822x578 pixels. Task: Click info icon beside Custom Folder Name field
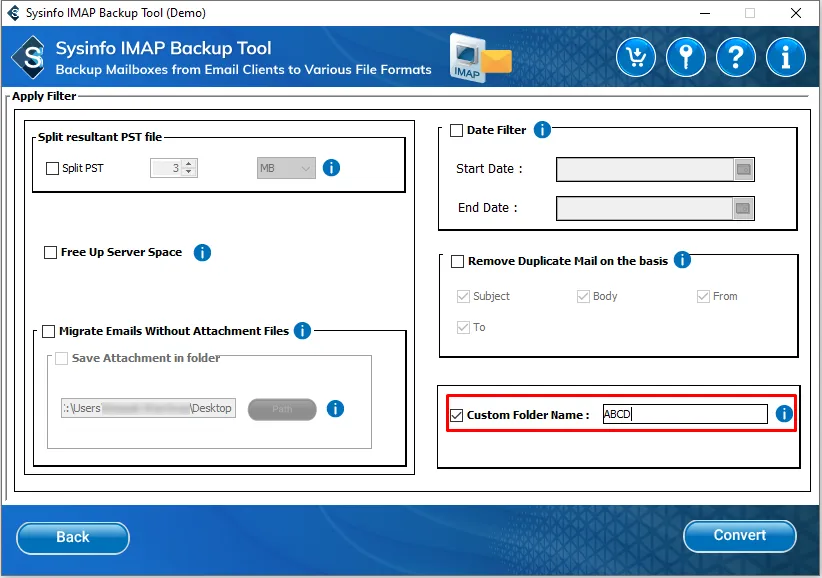[x=784, y=414]
